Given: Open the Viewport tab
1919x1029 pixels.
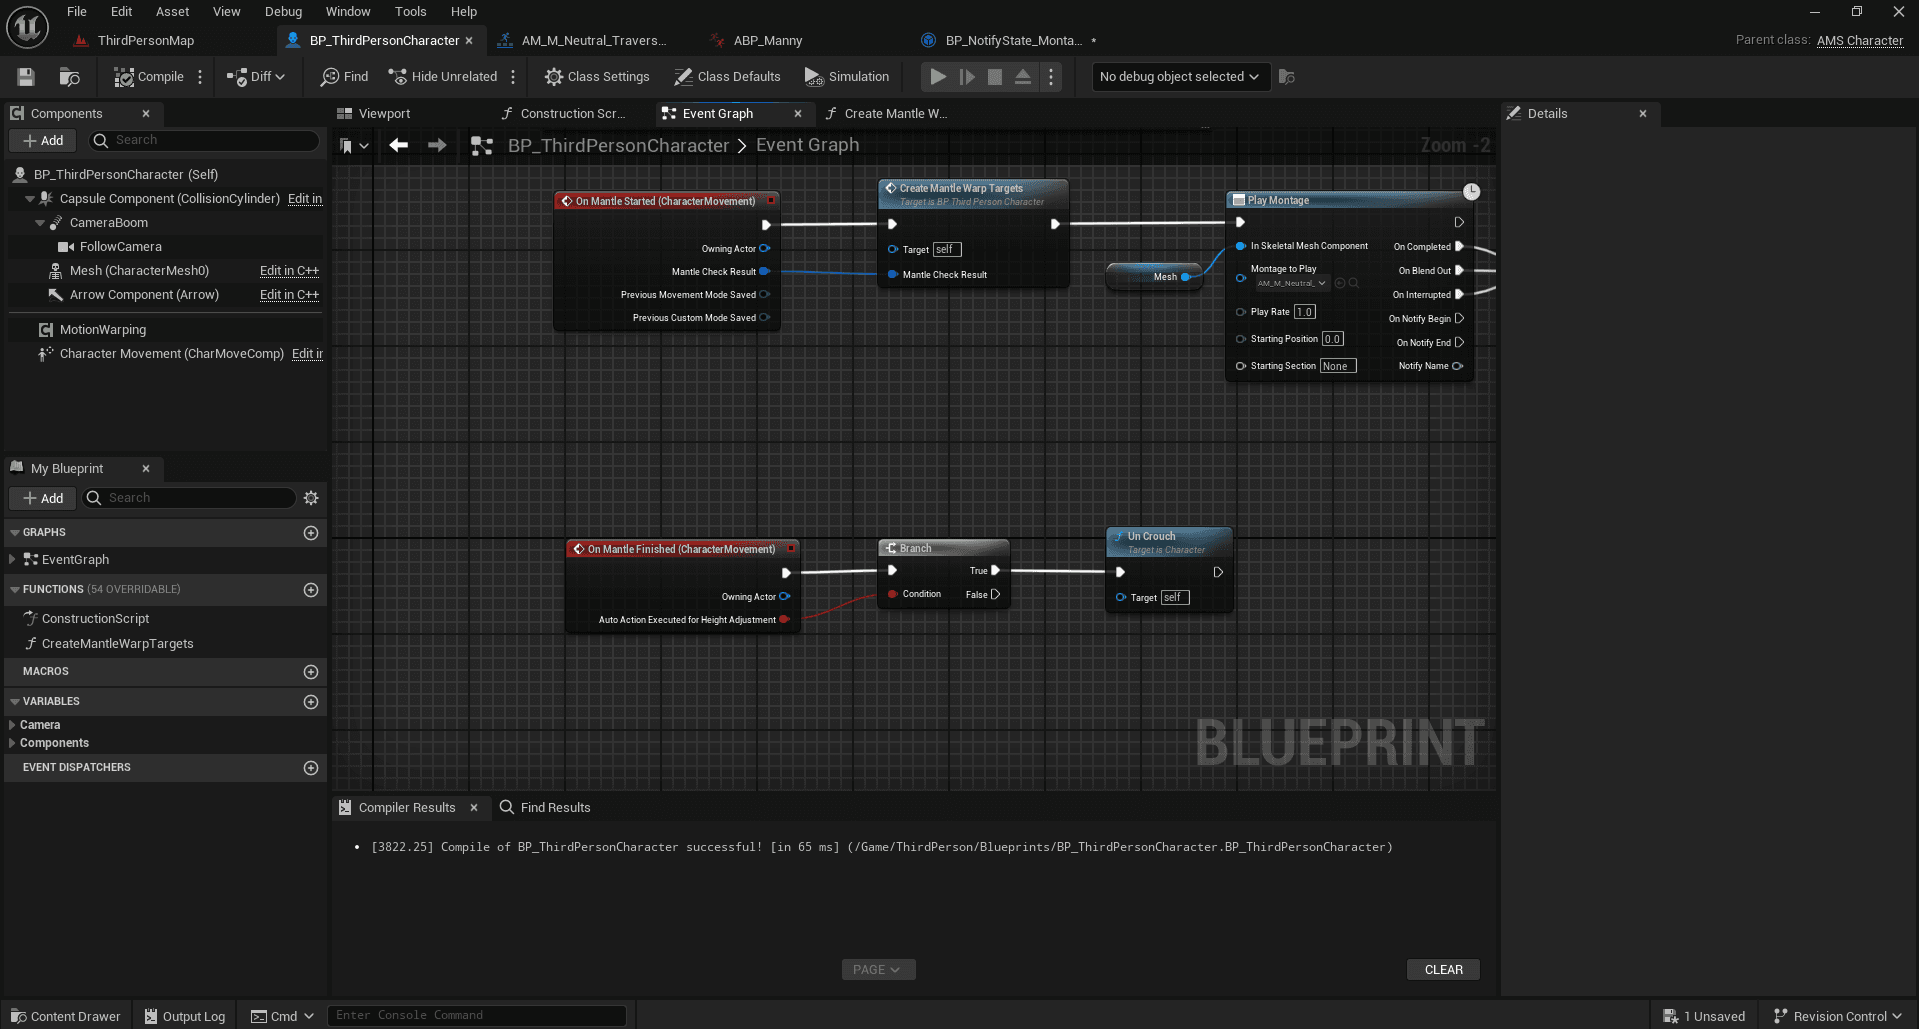Looking at the screenshot, I should tap(384, 114).
